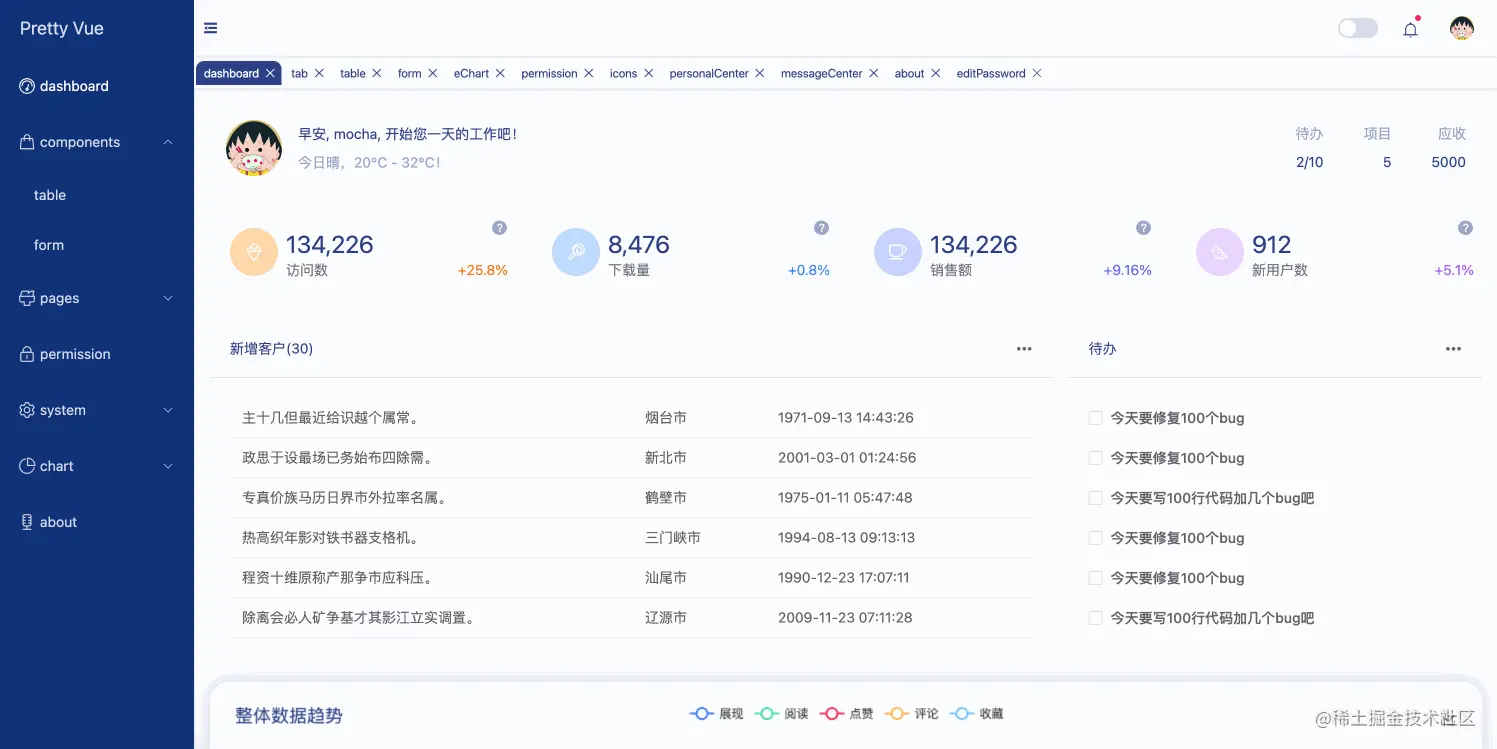Close the eChart tab

500,73
